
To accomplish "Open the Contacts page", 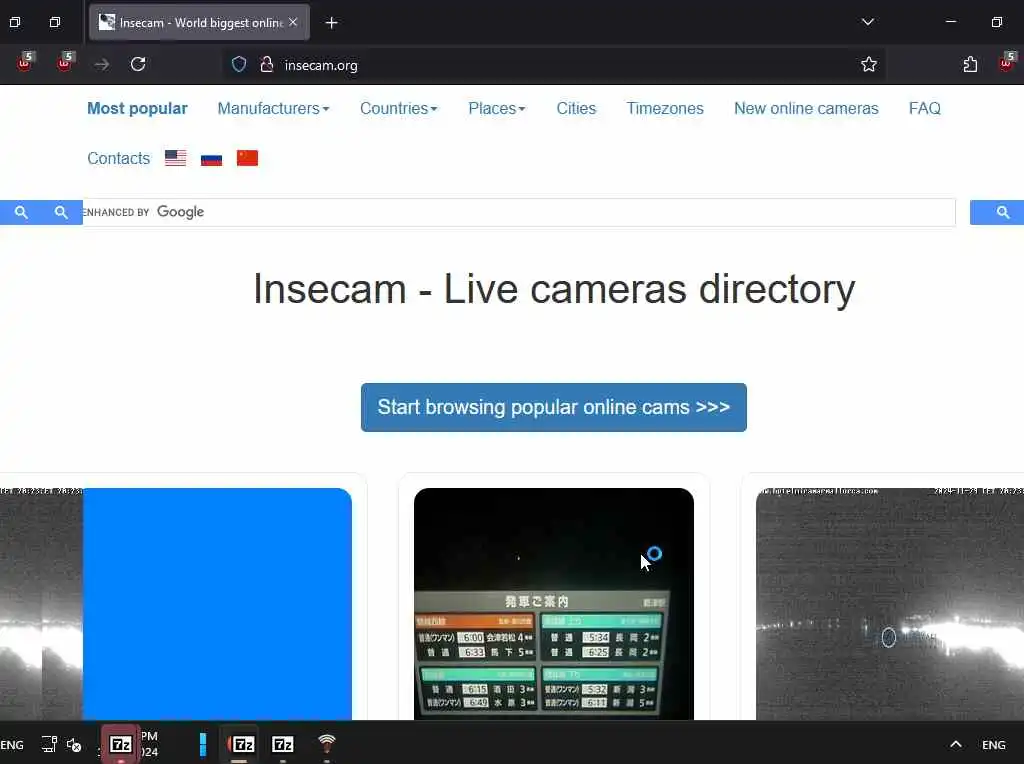I will click(x=118, y=159).
